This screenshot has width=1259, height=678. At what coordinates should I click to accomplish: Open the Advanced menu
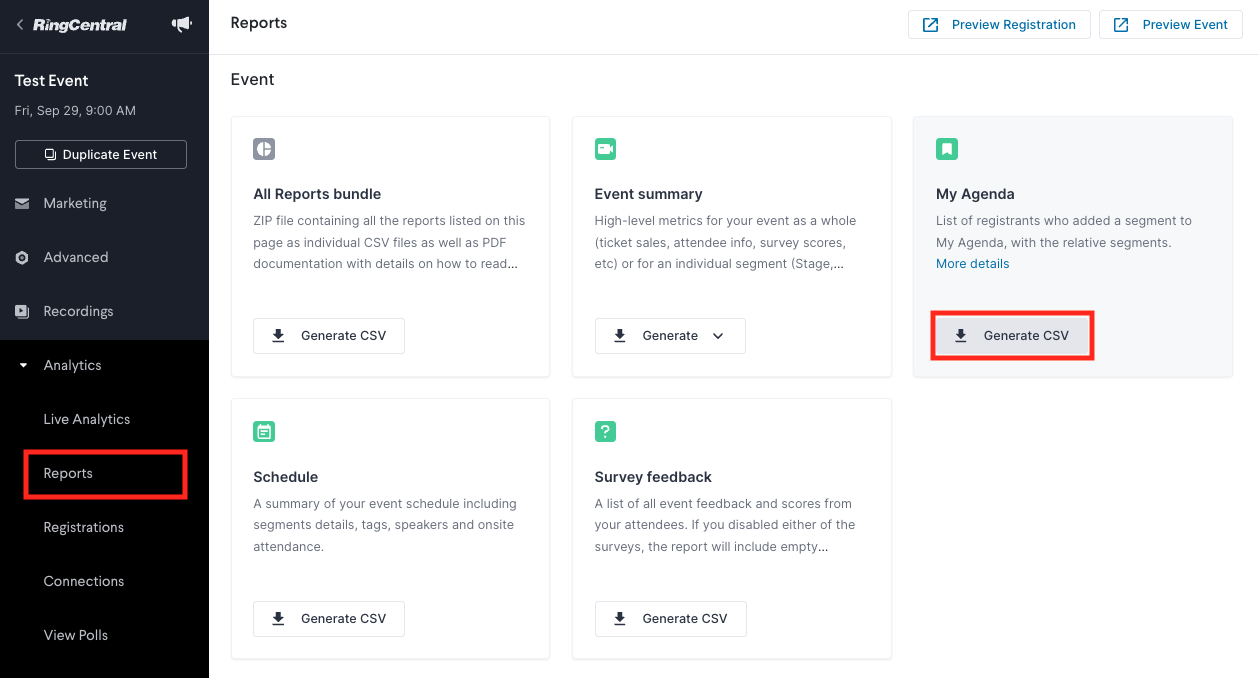point(76,257)
